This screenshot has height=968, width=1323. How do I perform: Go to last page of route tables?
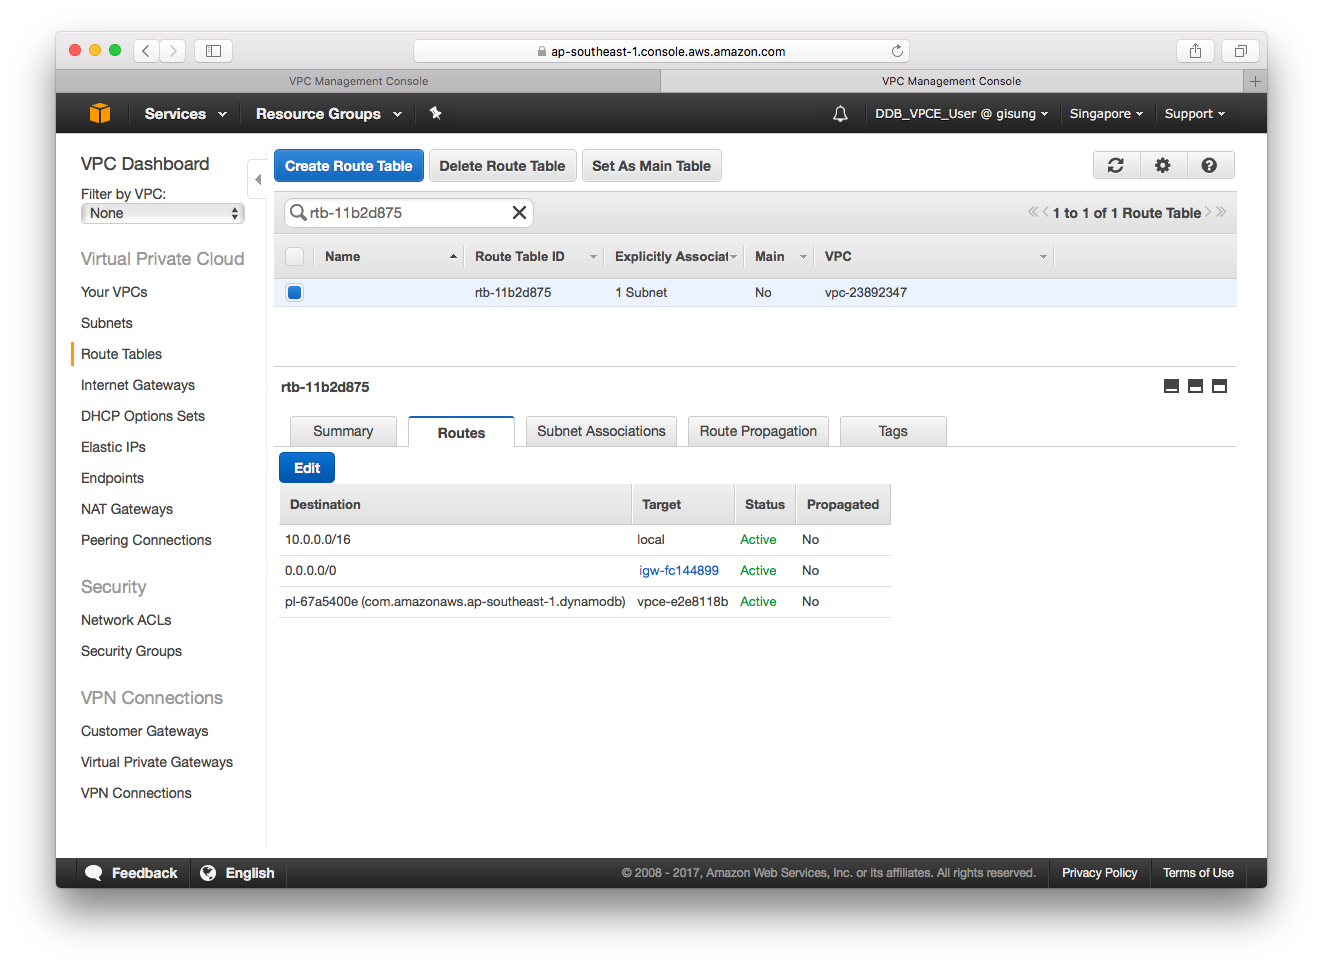point(1221,212)
